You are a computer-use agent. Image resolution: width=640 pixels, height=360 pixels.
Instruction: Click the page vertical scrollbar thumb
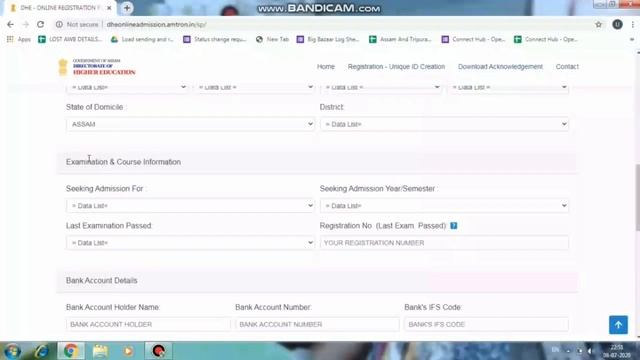[x=638, y=198]
